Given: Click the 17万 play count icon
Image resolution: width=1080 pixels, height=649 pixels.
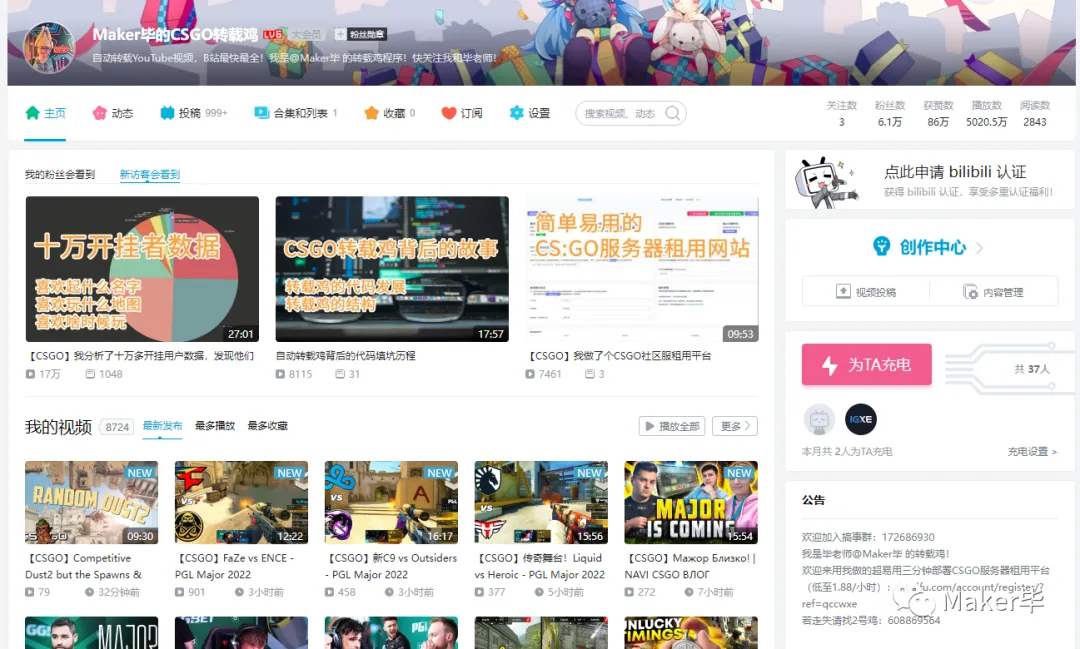Looking at the screenshot, I should coord(30,374).
